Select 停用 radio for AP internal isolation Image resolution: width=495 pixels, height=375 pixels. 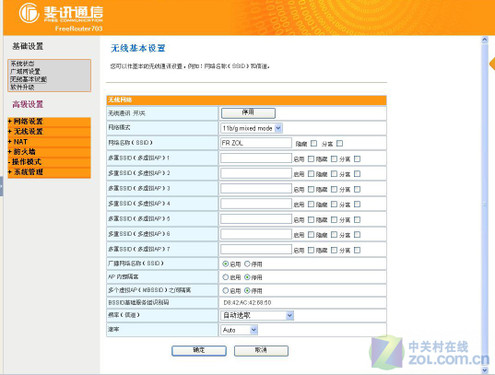(247, 277)
